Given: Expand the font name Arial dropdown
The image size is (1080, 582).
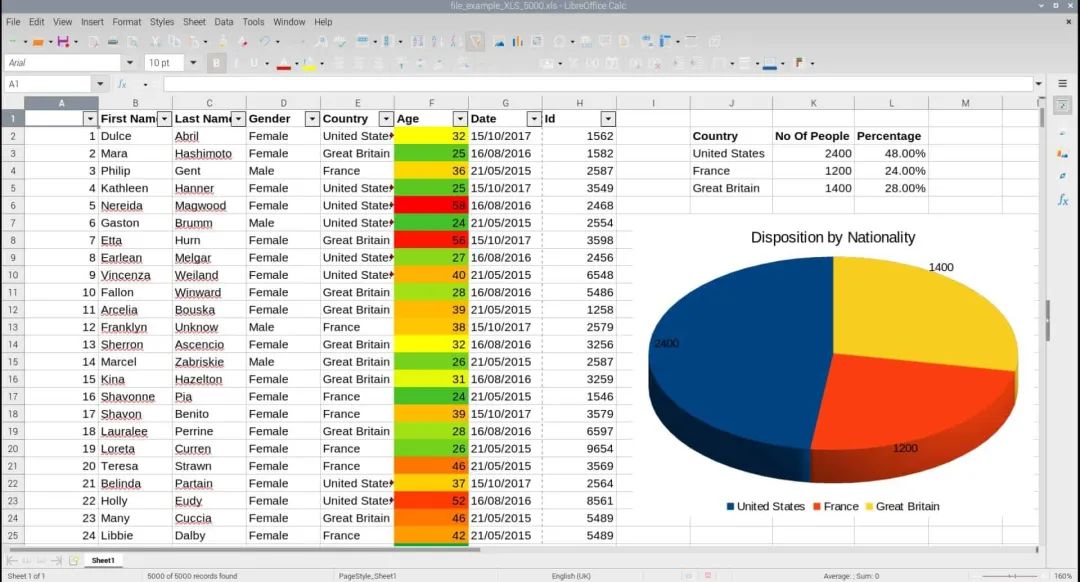Looking at the screenshot, I should coord(130,63).
